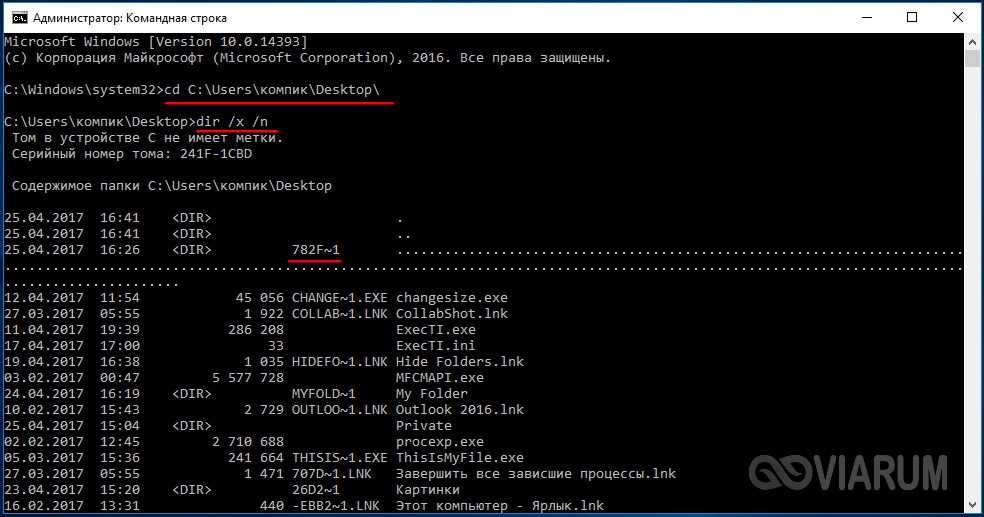Click the file size '241 664'
Image resolution: width=984 pixels, height=517 pixels.
click(256, 458)
